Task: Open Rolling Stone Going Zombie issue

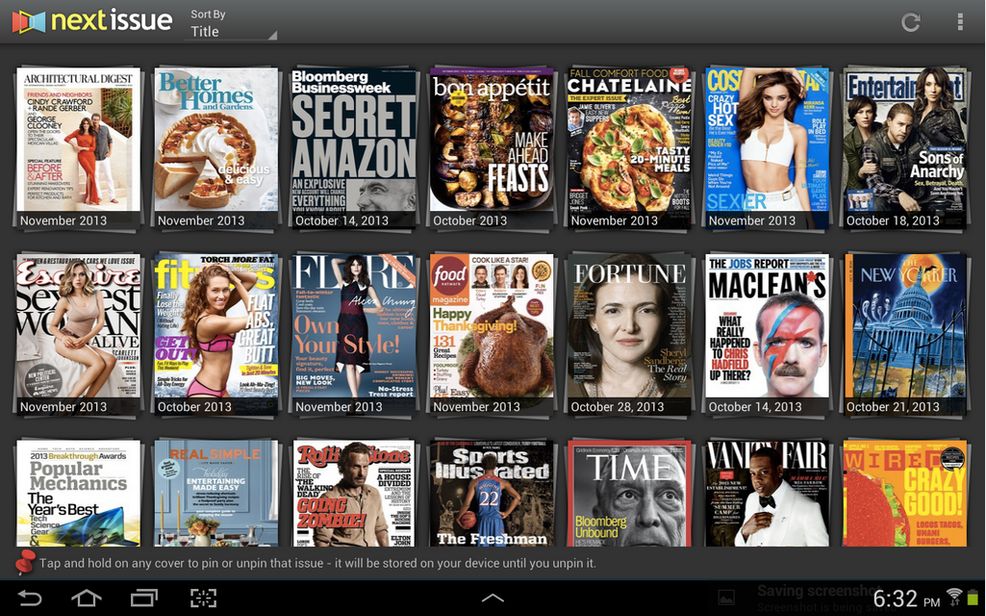Action: coord(353,493)
